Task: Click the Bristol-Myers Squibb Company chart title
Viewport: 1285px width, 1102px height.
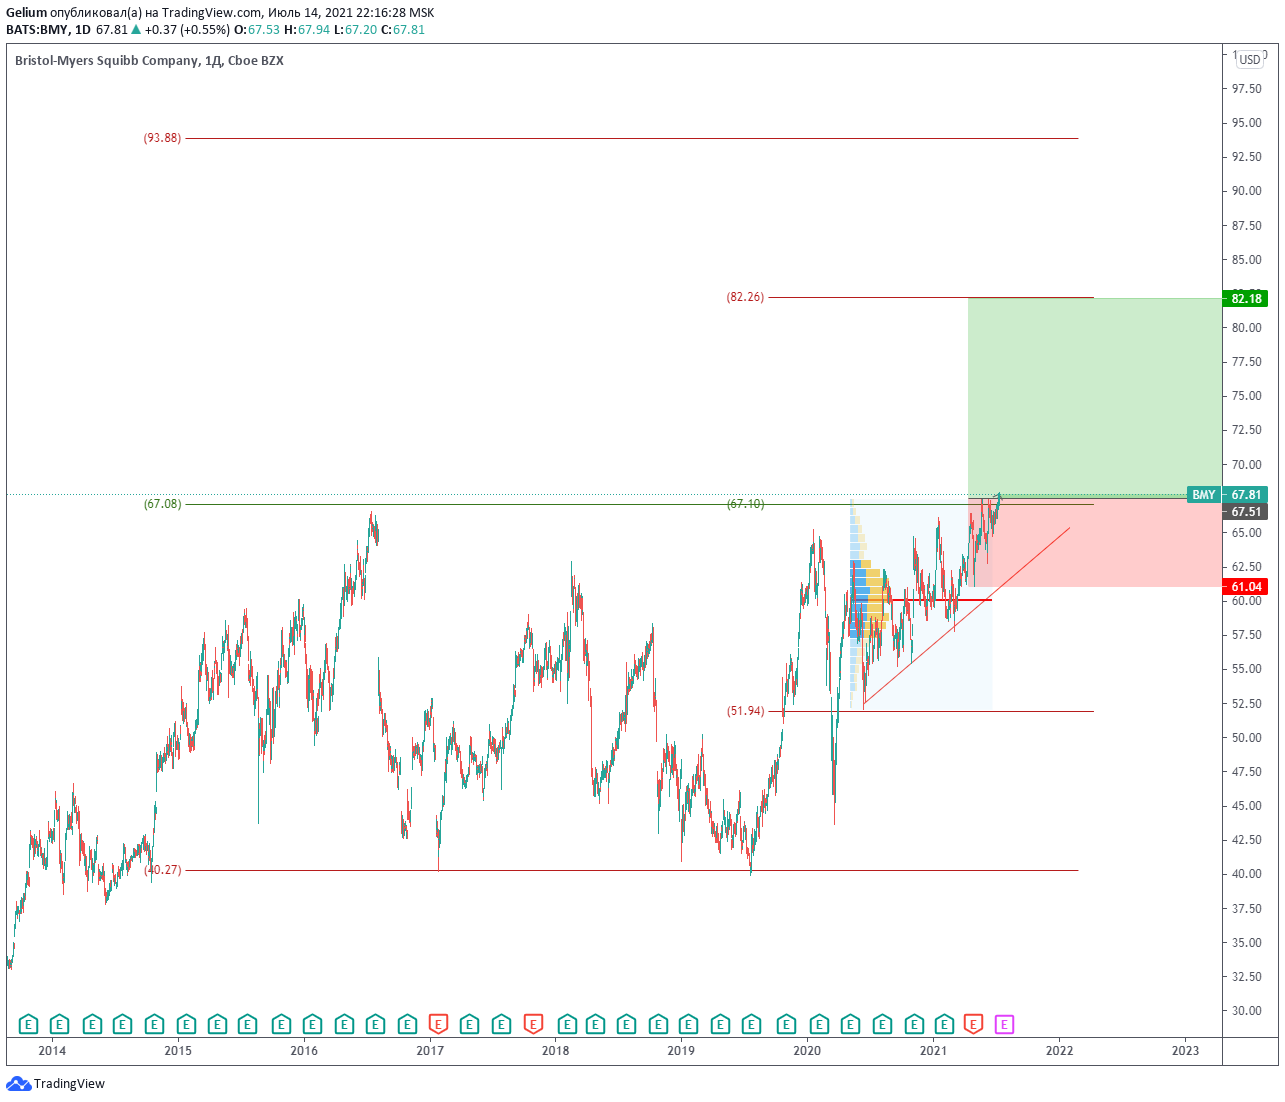Action: click(107, 61)
